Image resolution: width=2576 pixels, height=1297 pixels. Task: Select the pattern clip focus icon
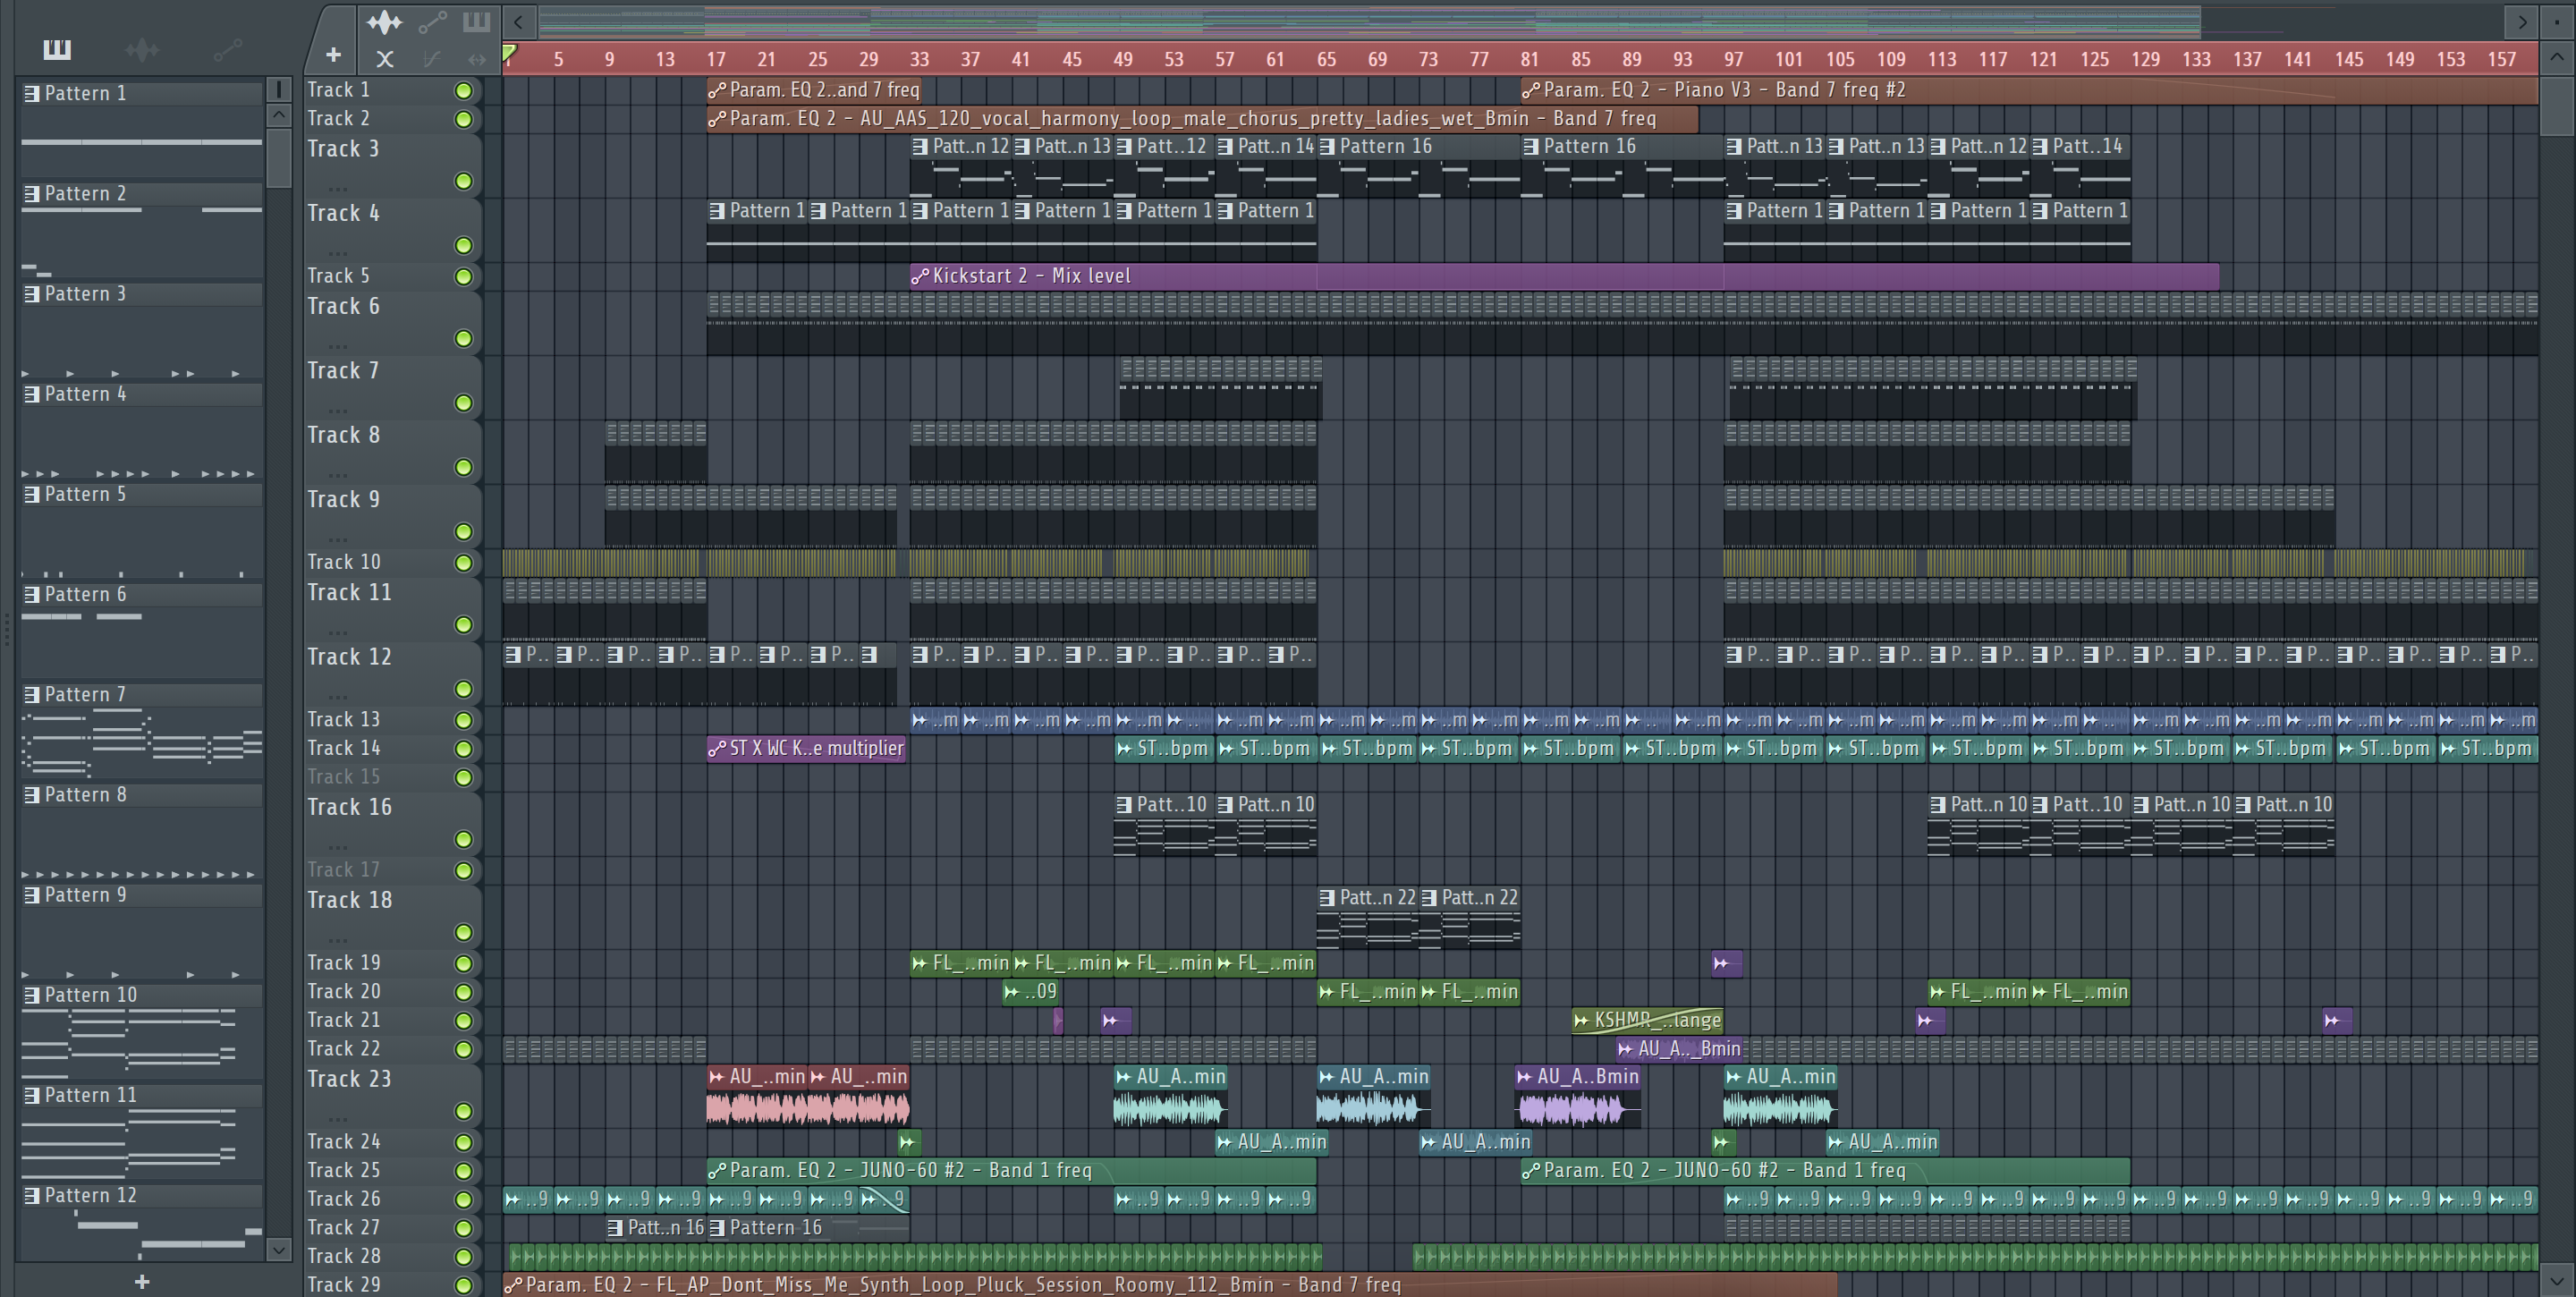[x=476, y=21]
